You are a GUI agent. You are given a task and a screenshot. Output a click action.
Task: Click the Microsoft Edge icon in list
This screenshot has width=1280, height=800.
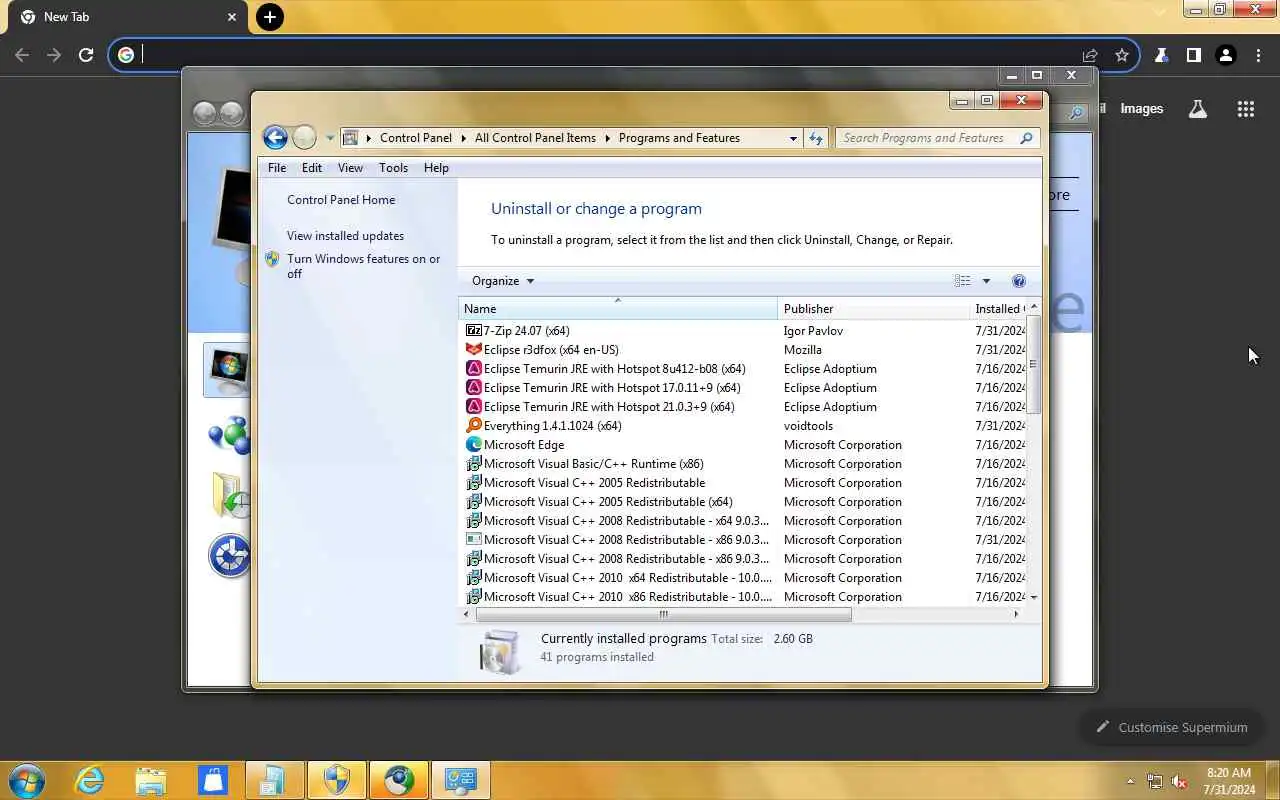point(474,444)
